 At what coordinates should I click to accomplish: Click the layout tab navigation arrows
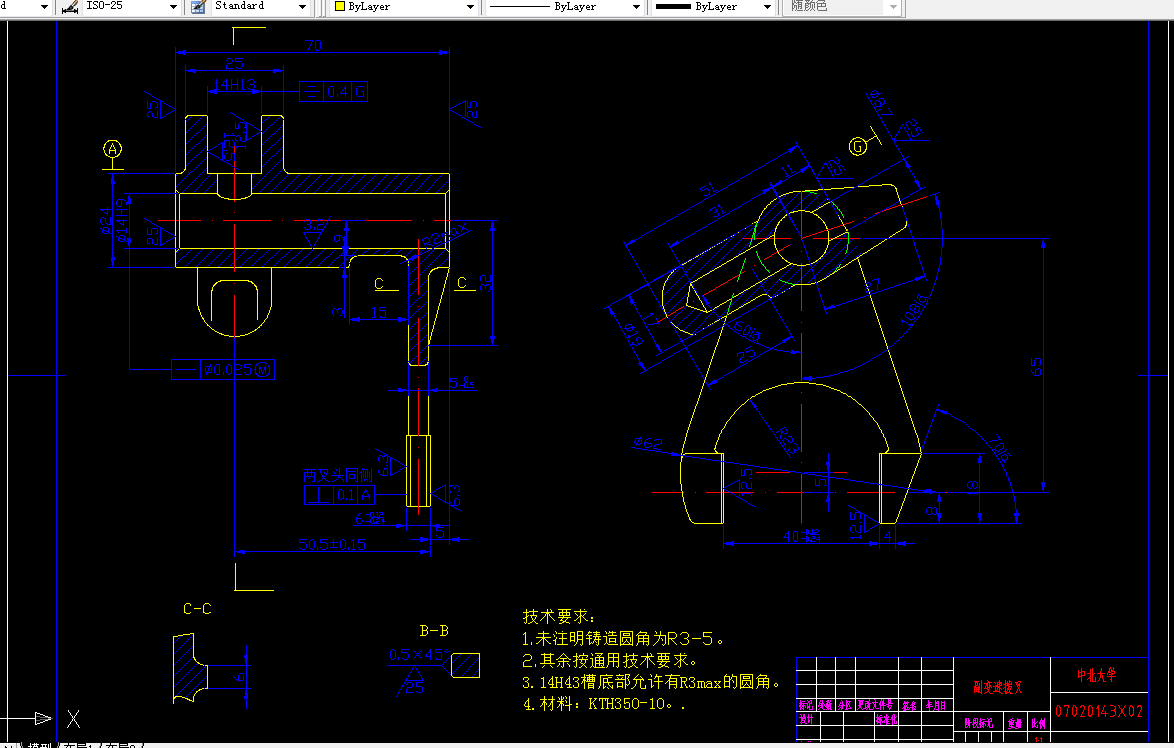pos(8,744)
